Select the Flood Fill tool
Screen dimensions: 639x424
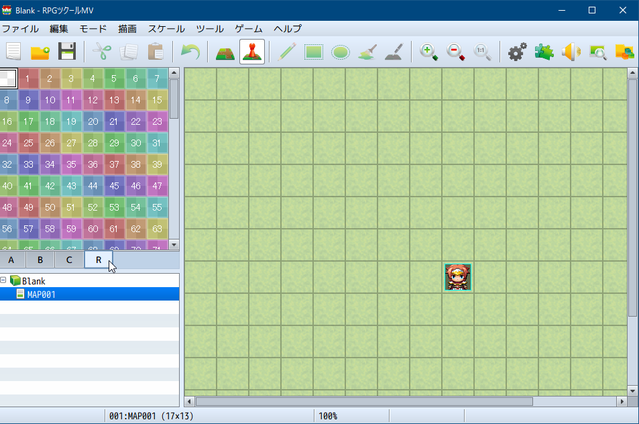(367, 52)
